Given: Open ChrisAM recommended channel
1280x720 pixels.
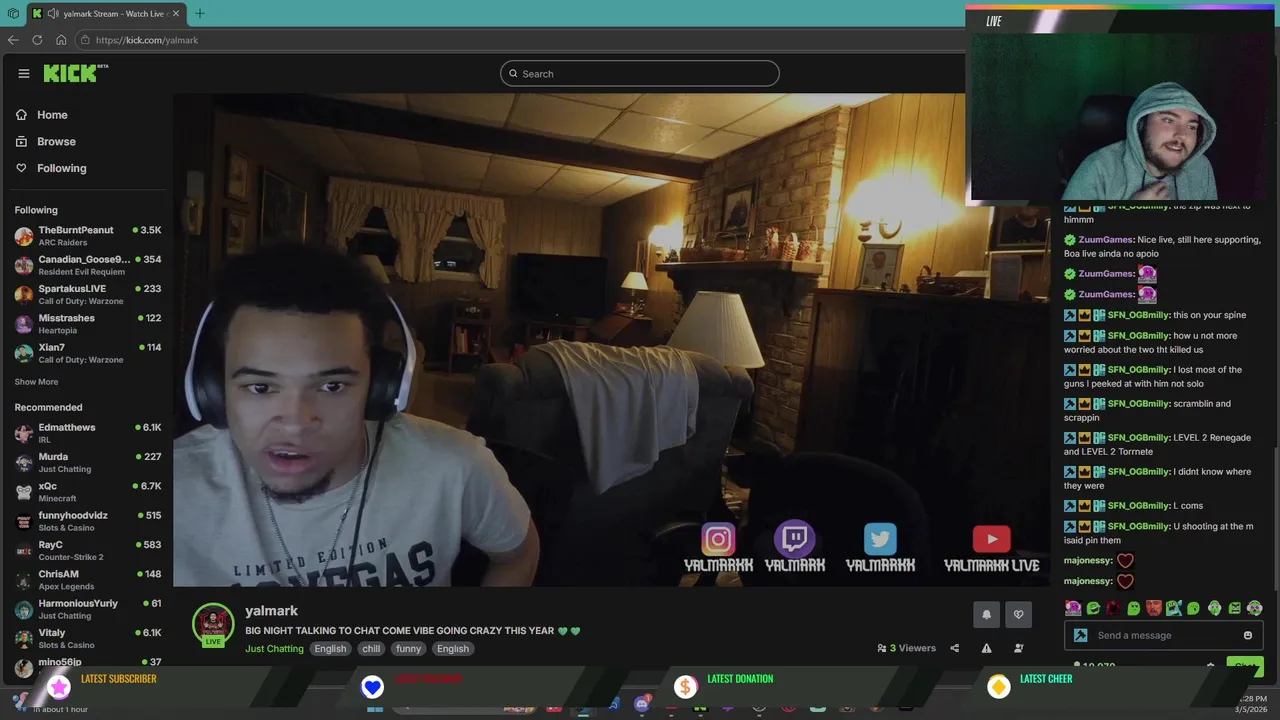Looking at the screenshot, I should tap(87, 580).
